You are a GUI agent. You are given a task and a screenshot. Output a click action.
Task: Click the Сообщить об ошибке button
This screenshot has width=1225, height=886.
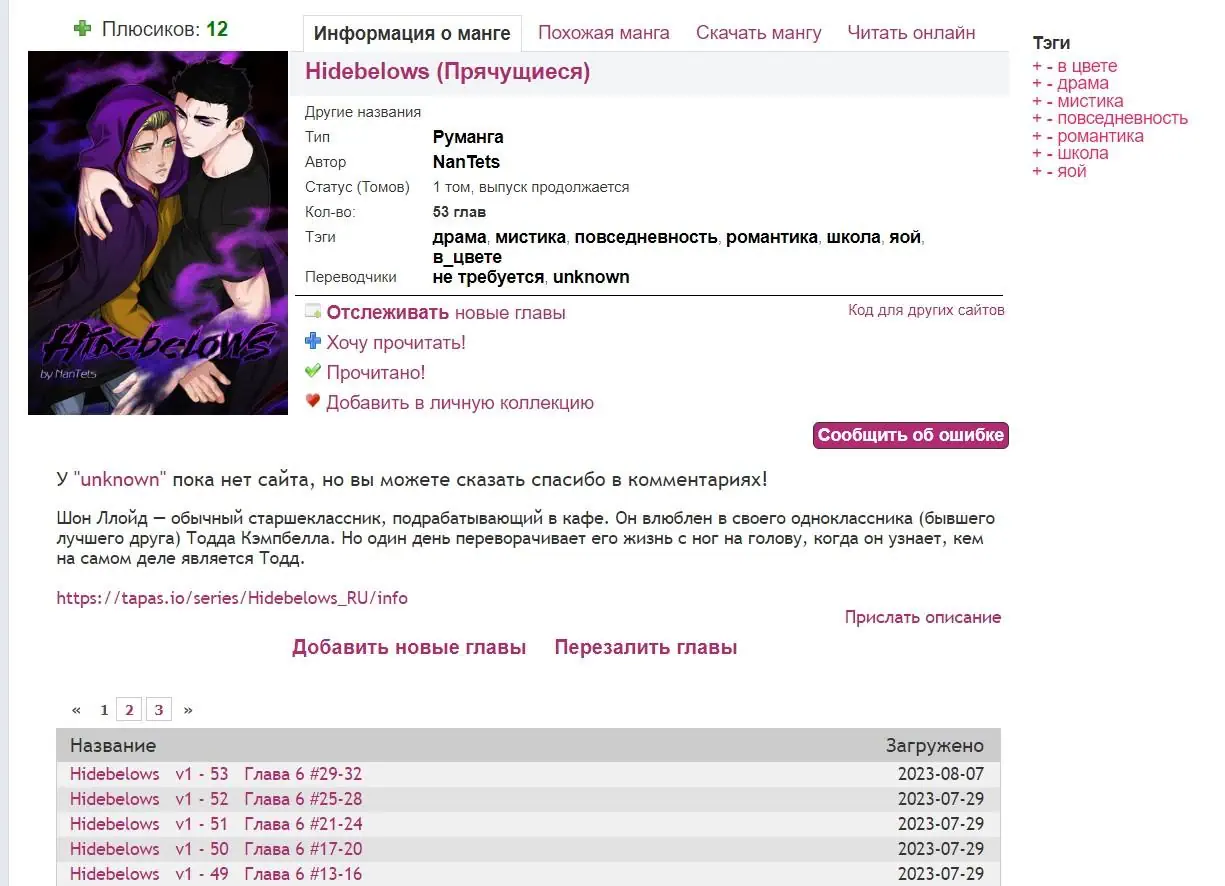tap(911, 435)
